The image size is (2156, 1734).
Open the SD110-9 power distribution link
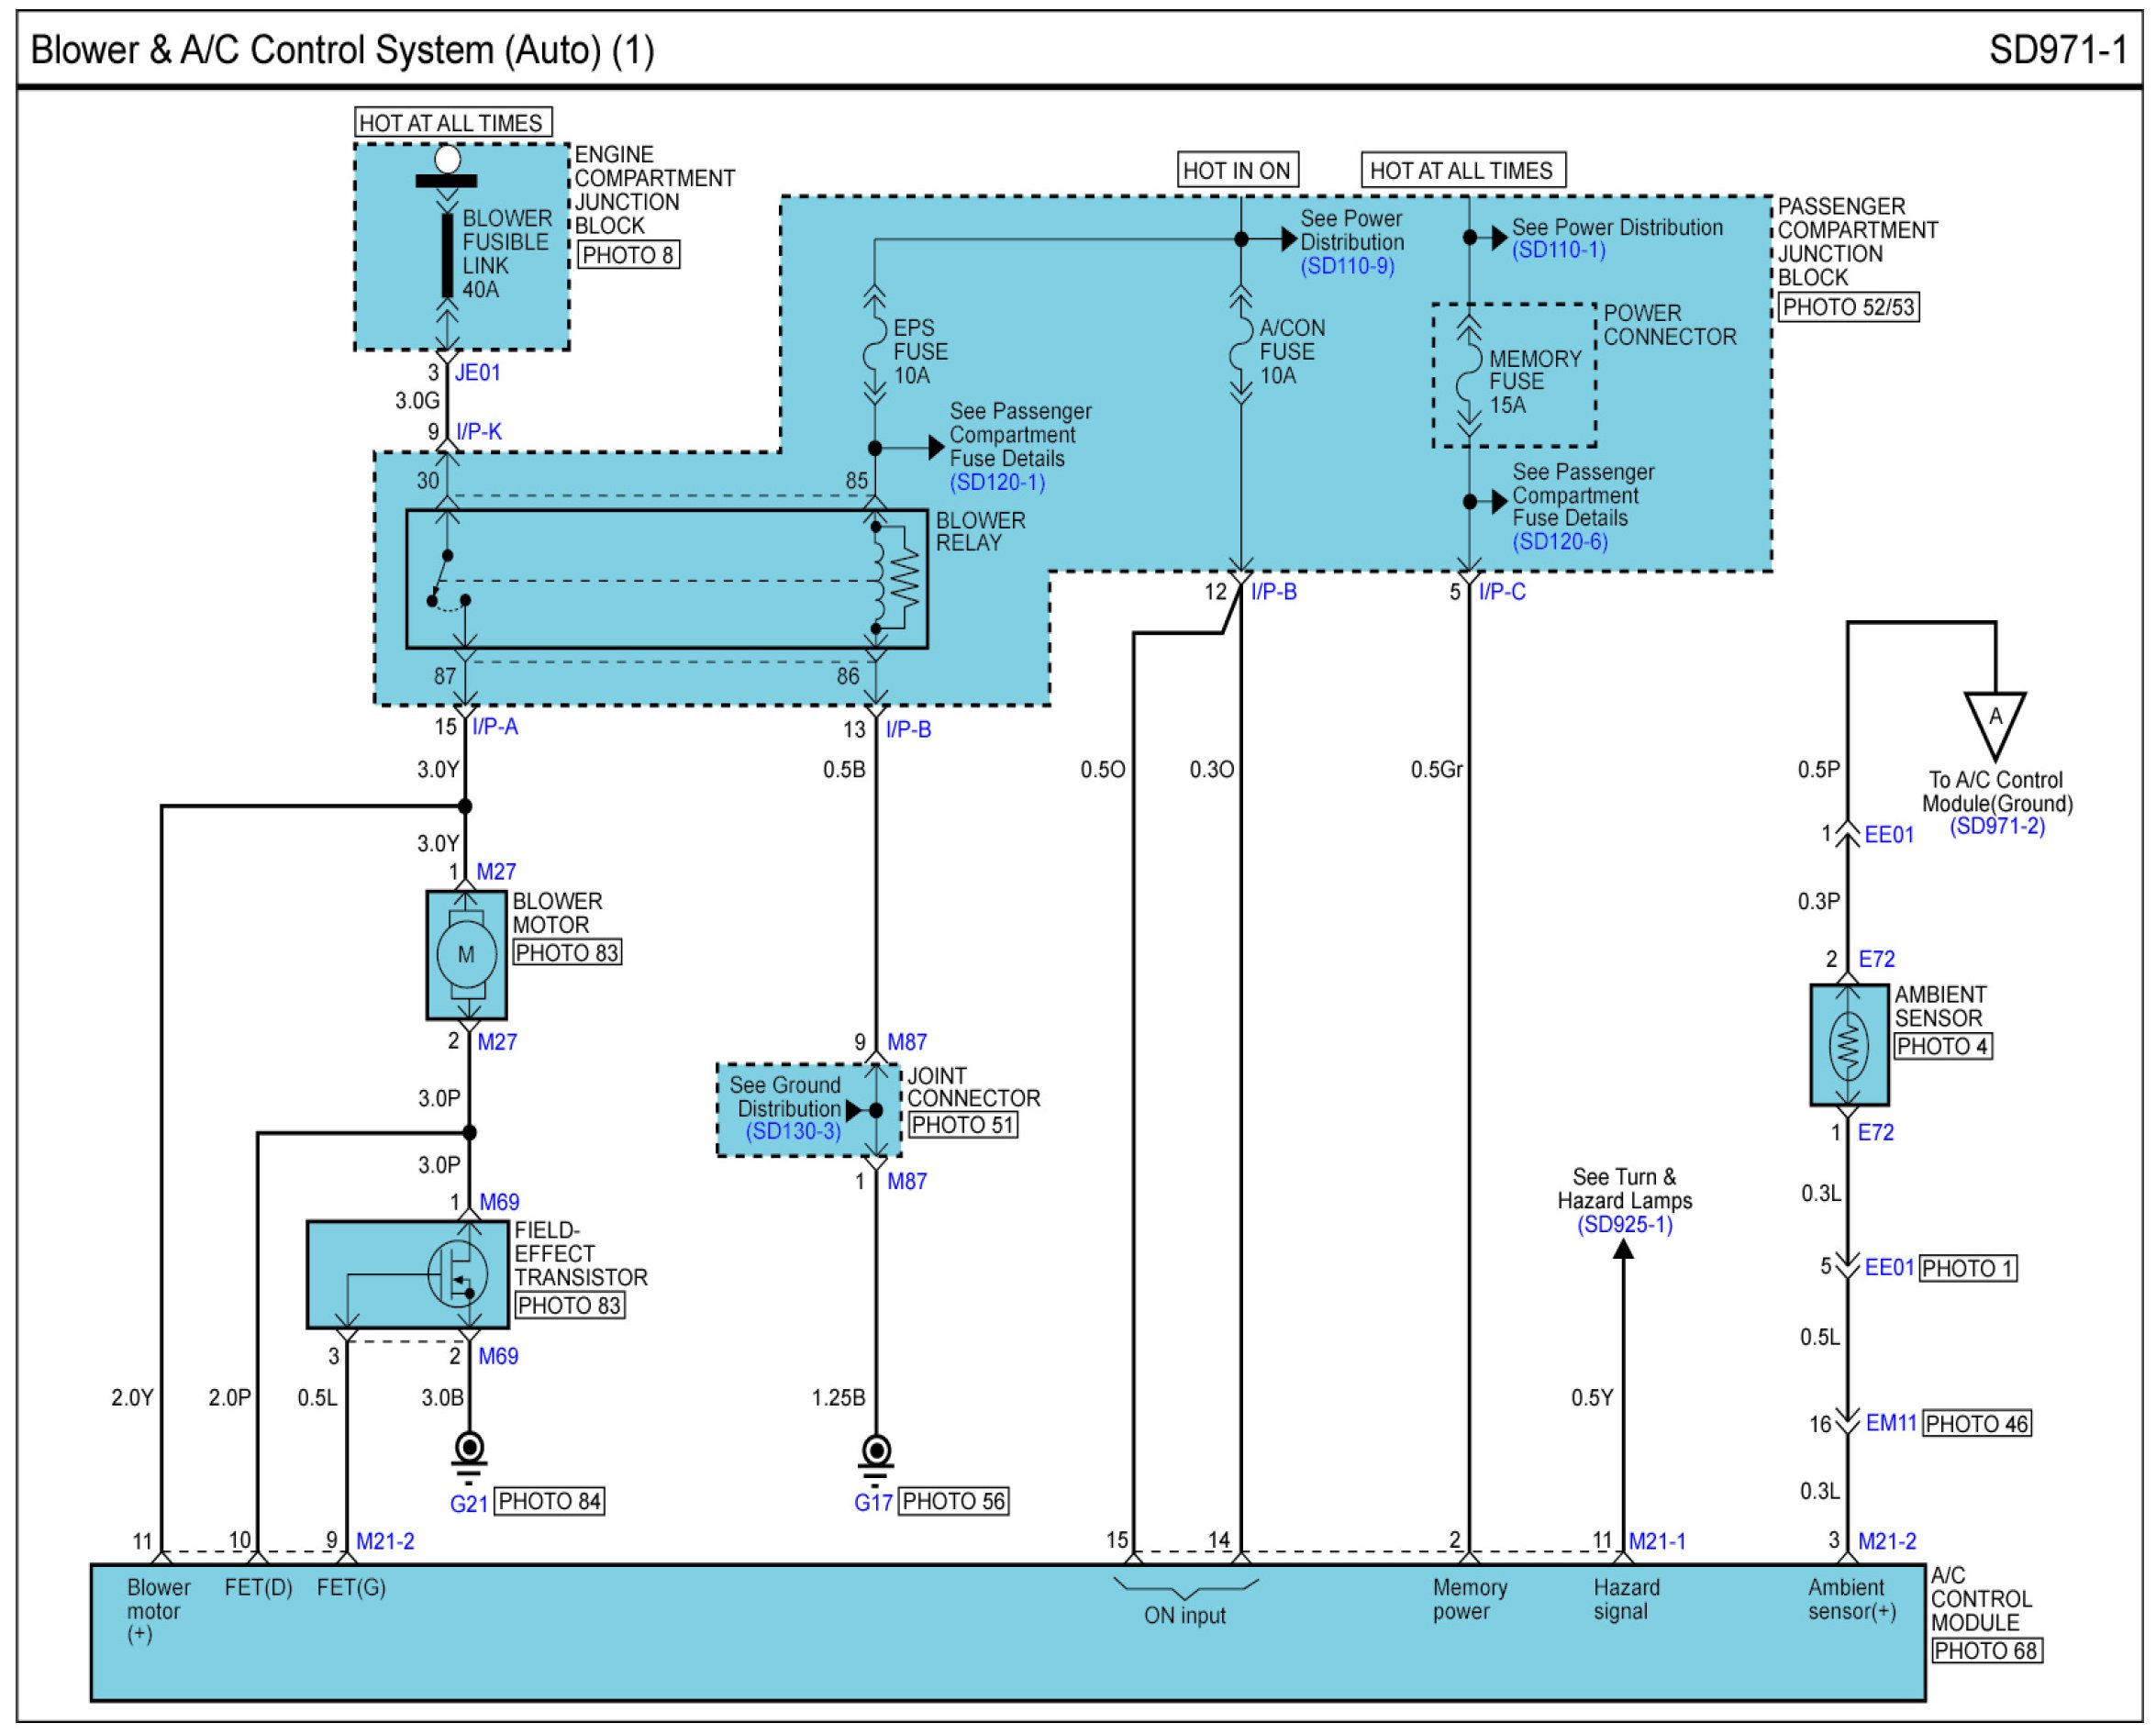point(1346,266)
